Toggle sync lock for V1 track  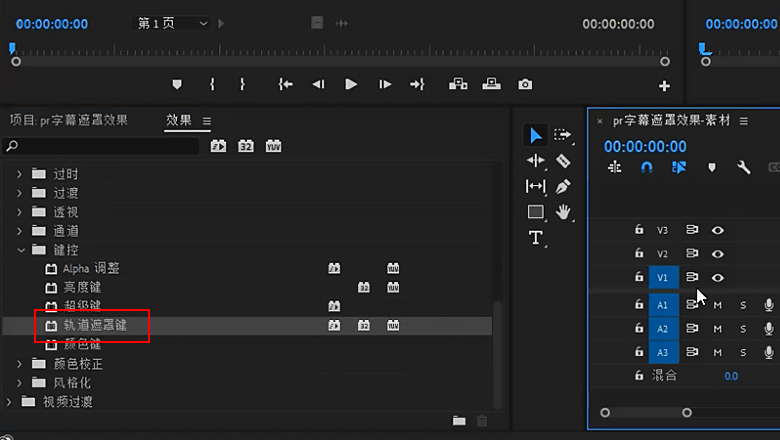691,277
